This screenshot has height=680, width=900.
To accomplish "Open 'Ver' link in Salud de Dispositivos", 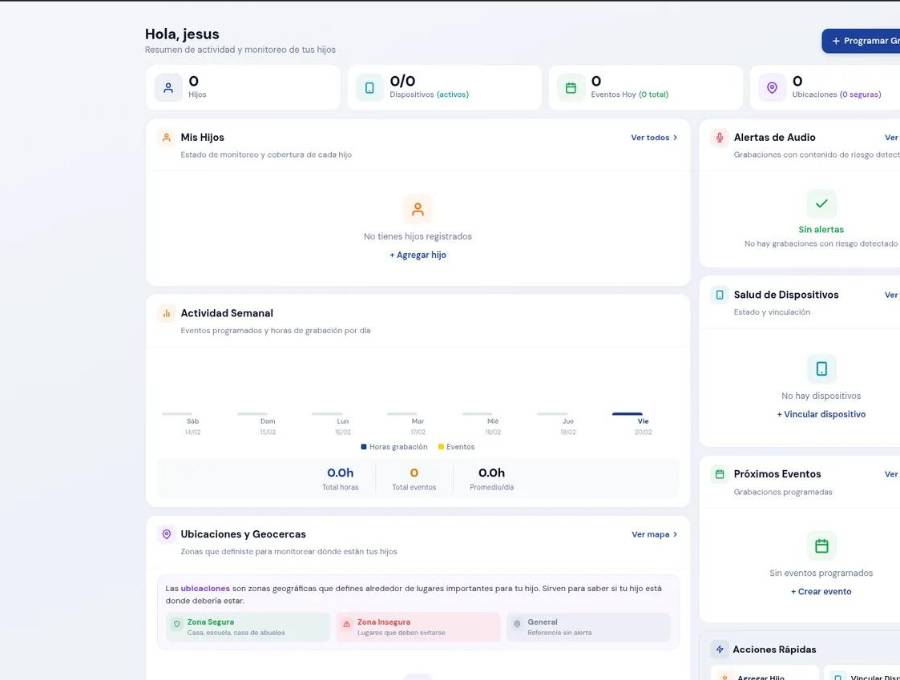I will [891, 295].
